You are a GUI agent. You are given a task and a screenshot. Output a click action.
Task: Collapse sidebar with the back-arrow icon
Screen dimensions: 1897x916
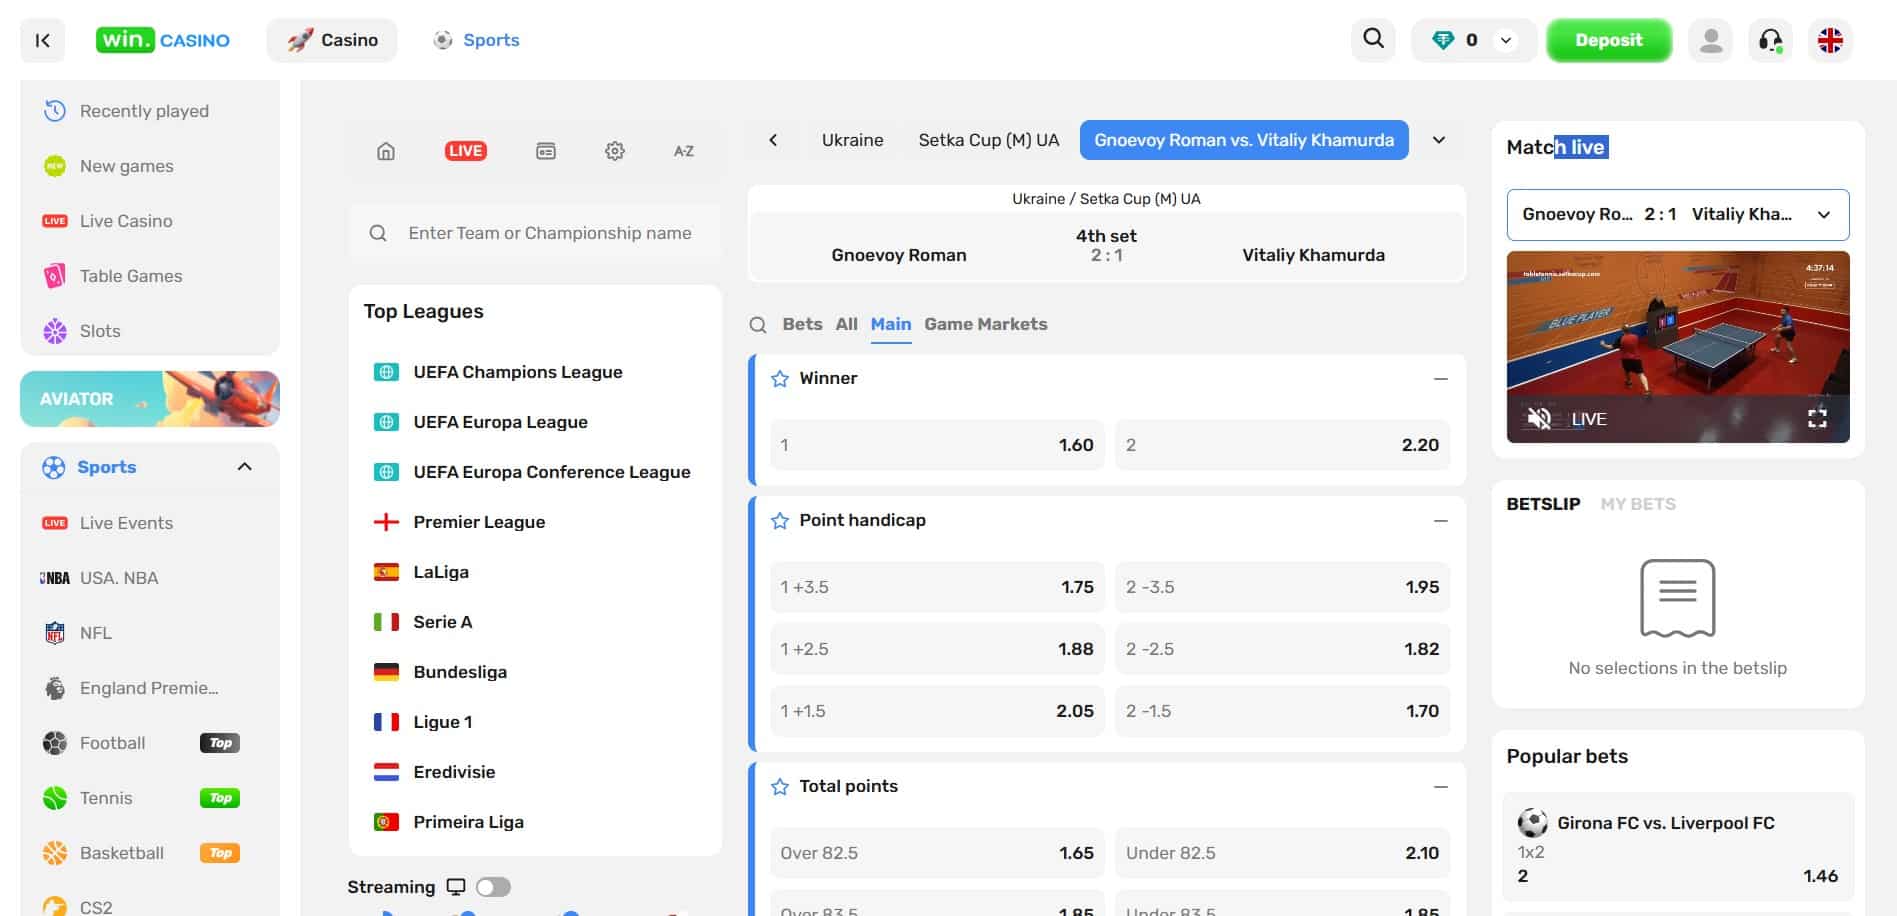point(42,40)
